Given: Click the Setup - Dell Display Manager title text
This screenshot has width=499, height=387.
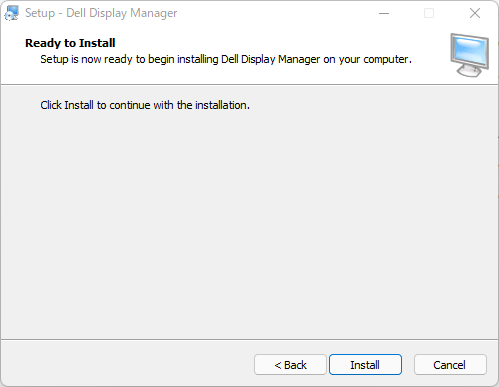Looking at the screenshot, I should coord(101,13).
